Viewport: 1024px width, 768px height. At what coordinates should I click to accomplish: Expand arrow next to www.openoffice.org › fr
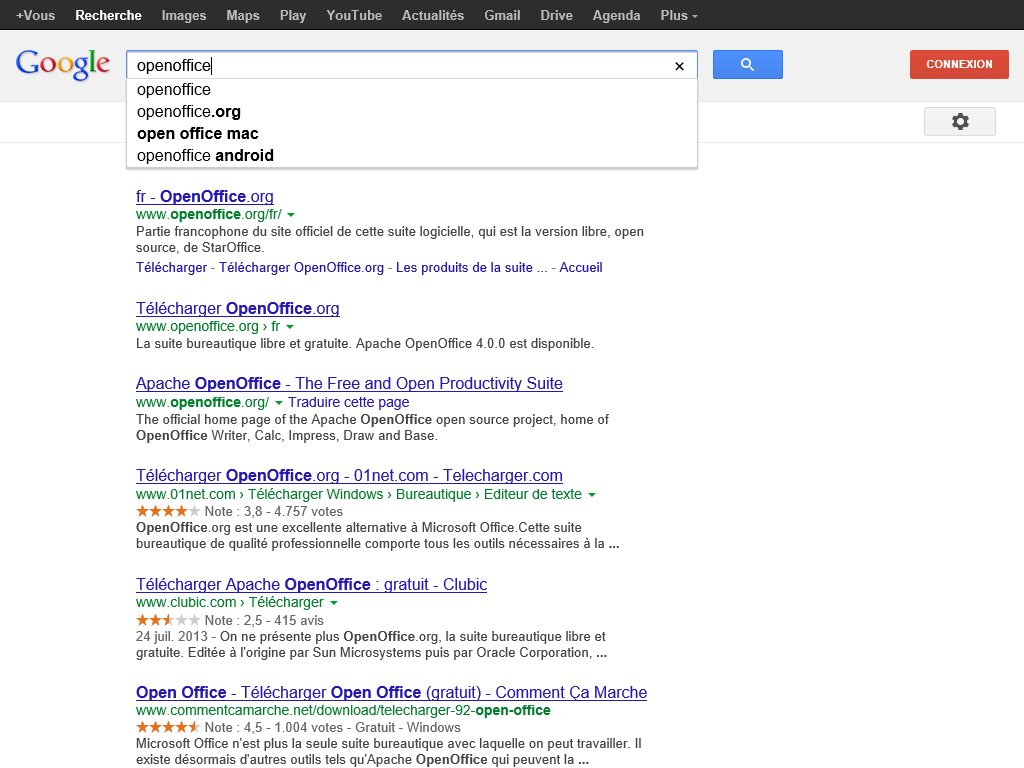tap(290, 327)
